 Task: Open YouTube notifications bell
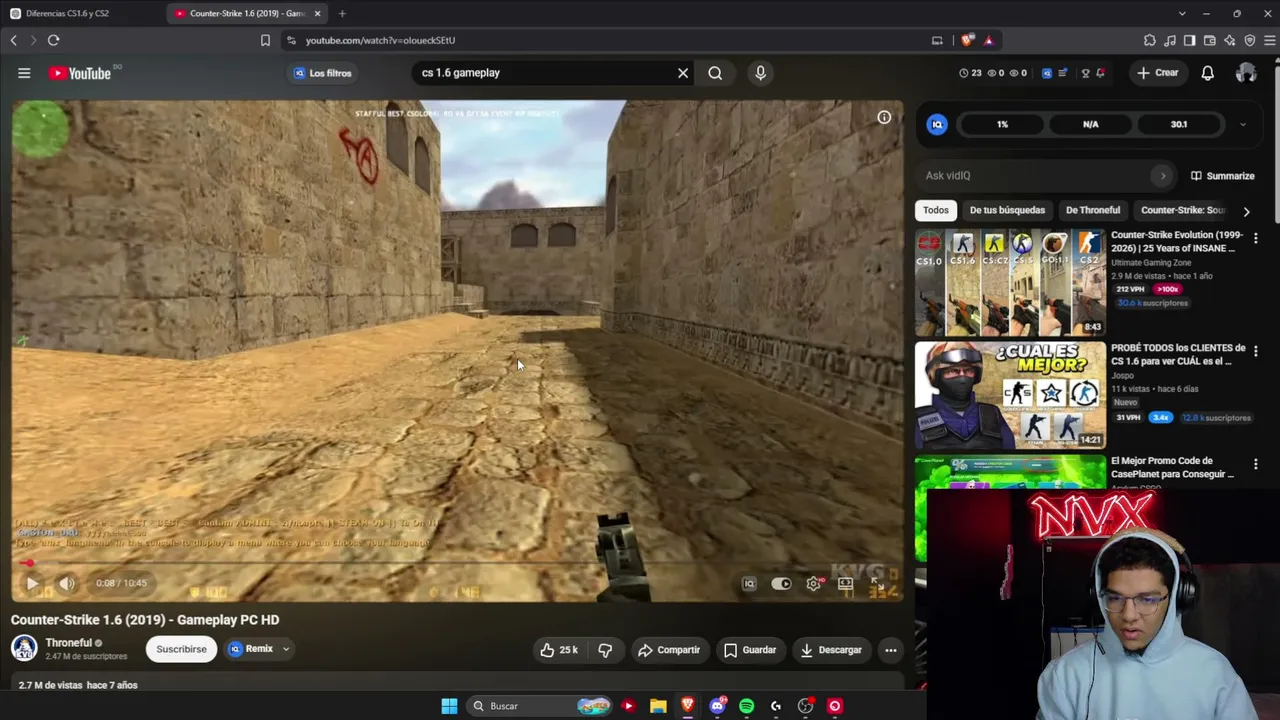[x=1207, y=73]
